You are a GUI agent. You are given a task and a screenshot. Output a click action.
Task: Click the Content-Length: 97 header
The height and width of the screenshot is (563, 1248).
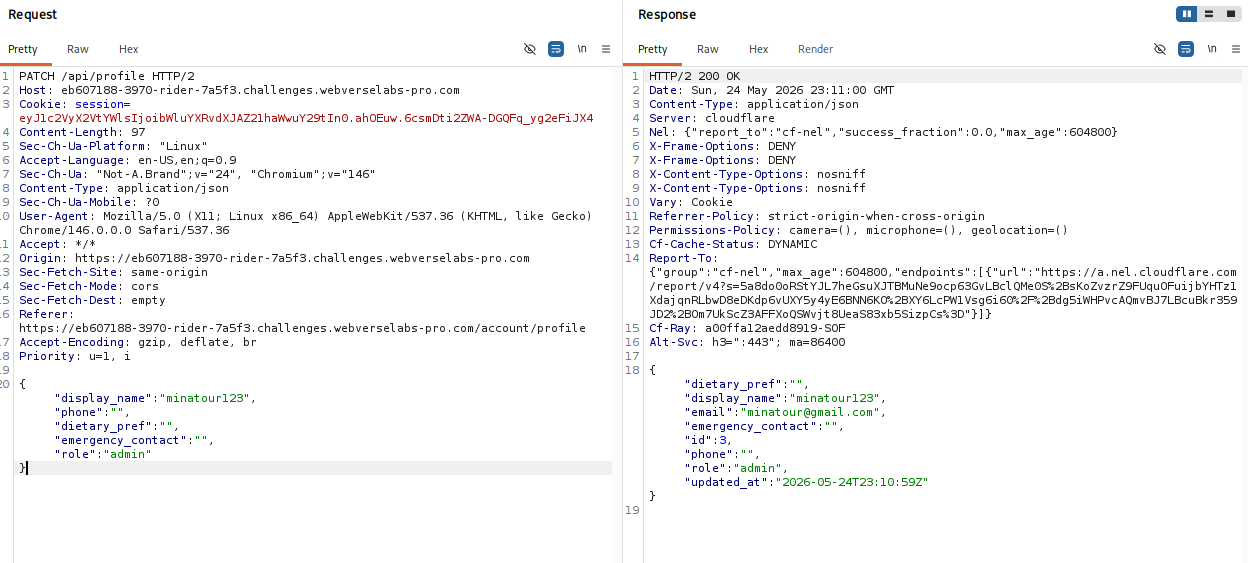(82, 132)
